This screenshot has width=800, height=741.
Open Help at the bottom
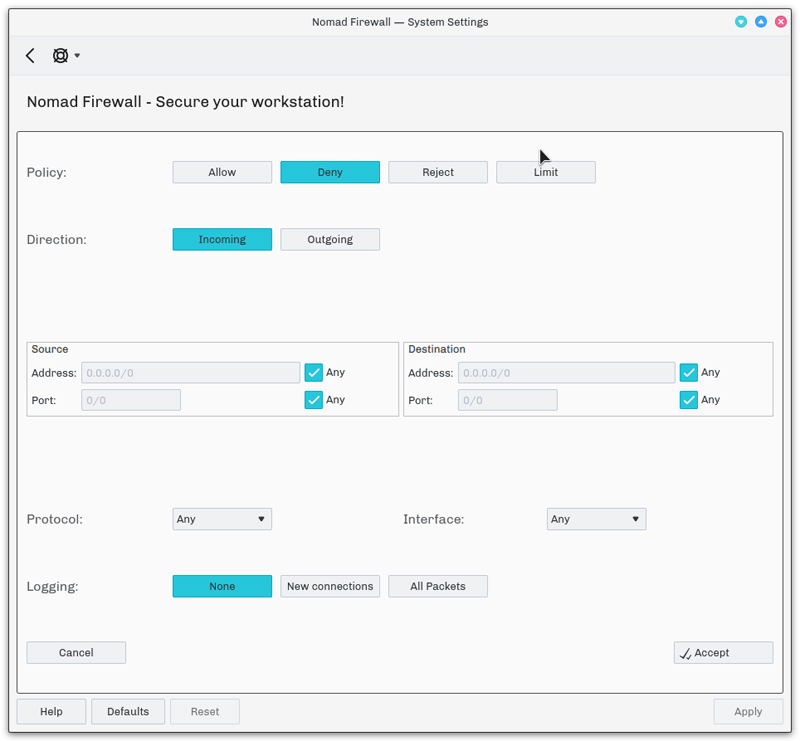pyautogui.click(x=51, y=711)
